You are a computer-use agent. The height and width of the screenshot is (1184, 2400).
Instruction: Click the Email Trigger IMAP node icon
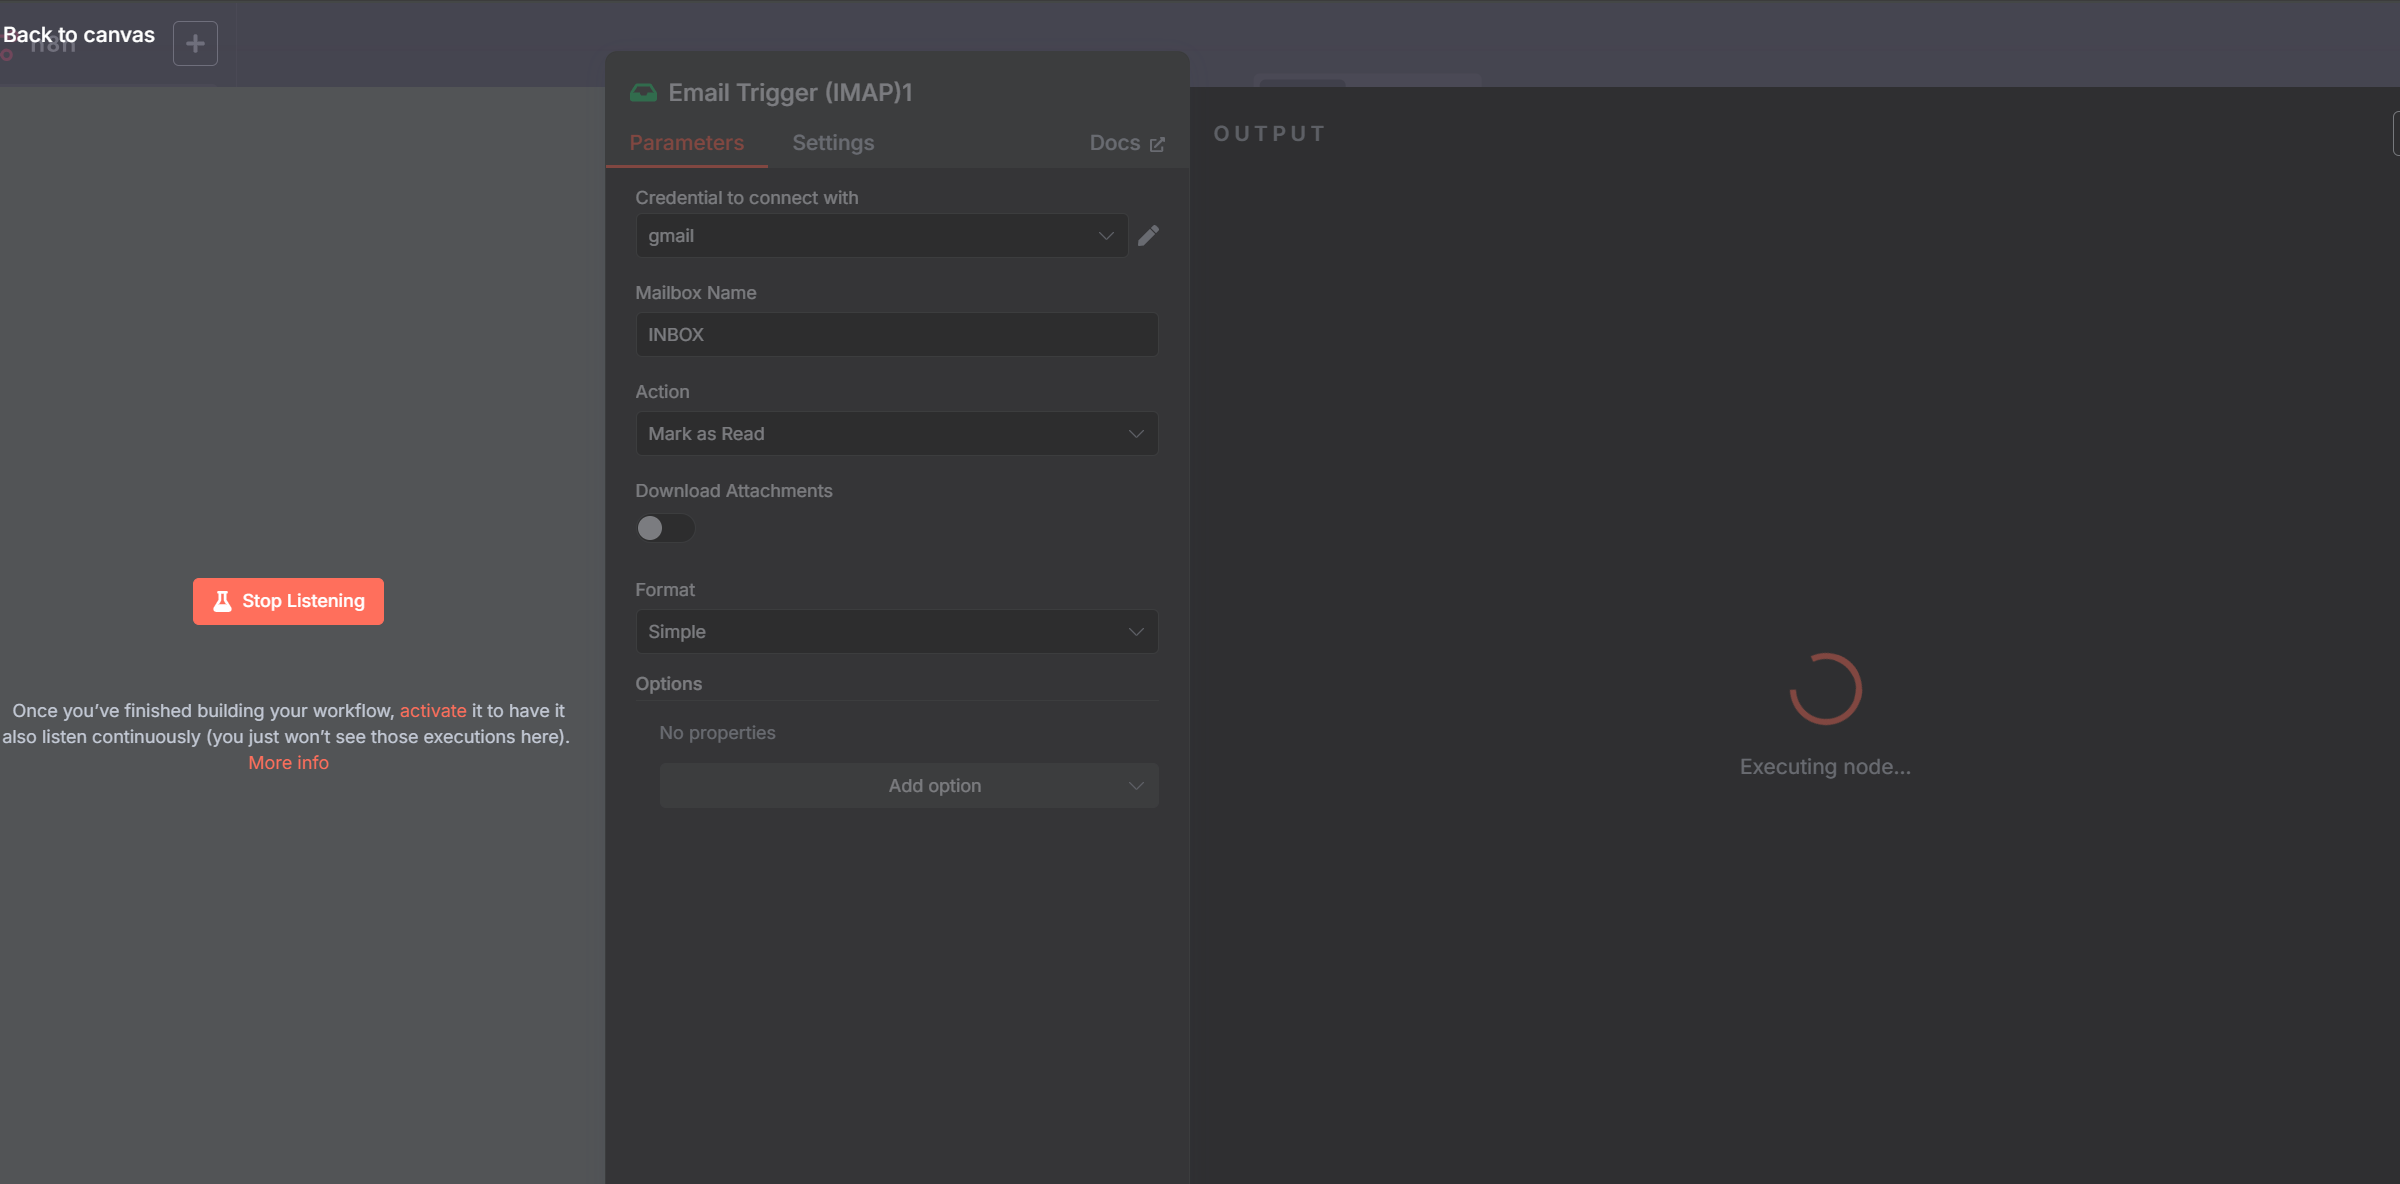(x=643, y=93)
